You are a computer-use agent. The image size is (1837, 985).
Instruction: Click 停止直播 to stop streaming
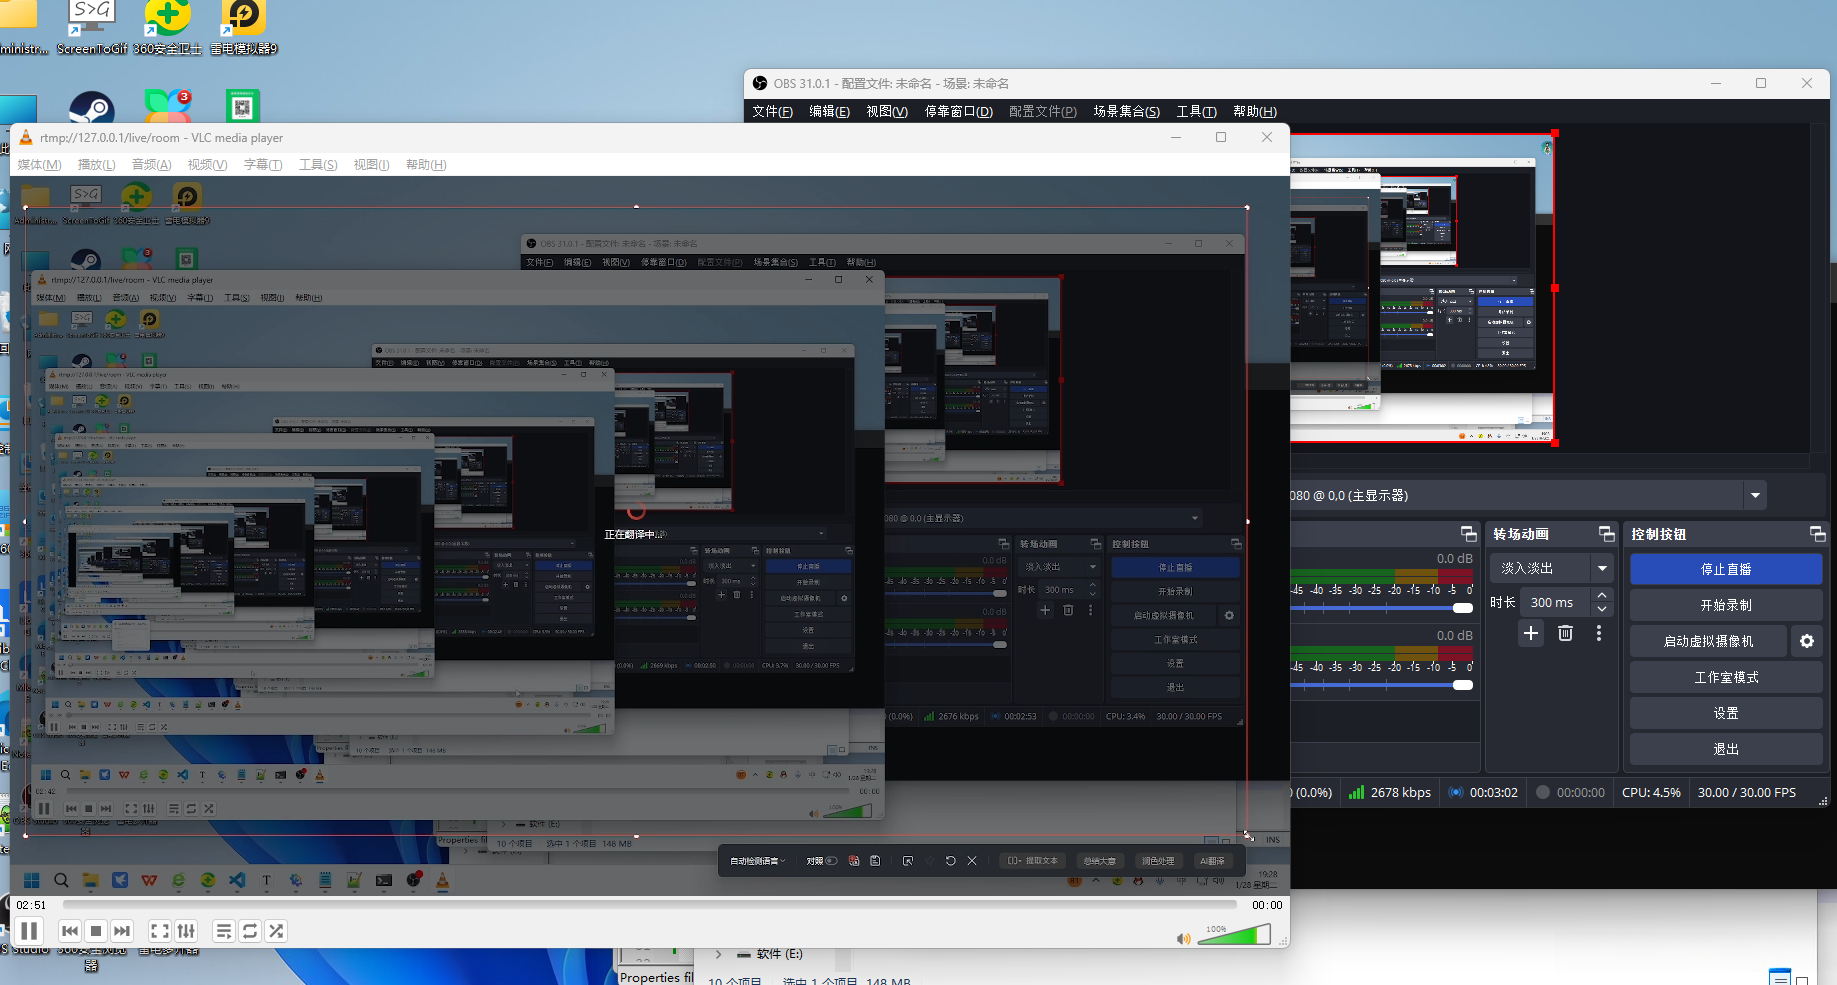click(x=1726, y=569)
